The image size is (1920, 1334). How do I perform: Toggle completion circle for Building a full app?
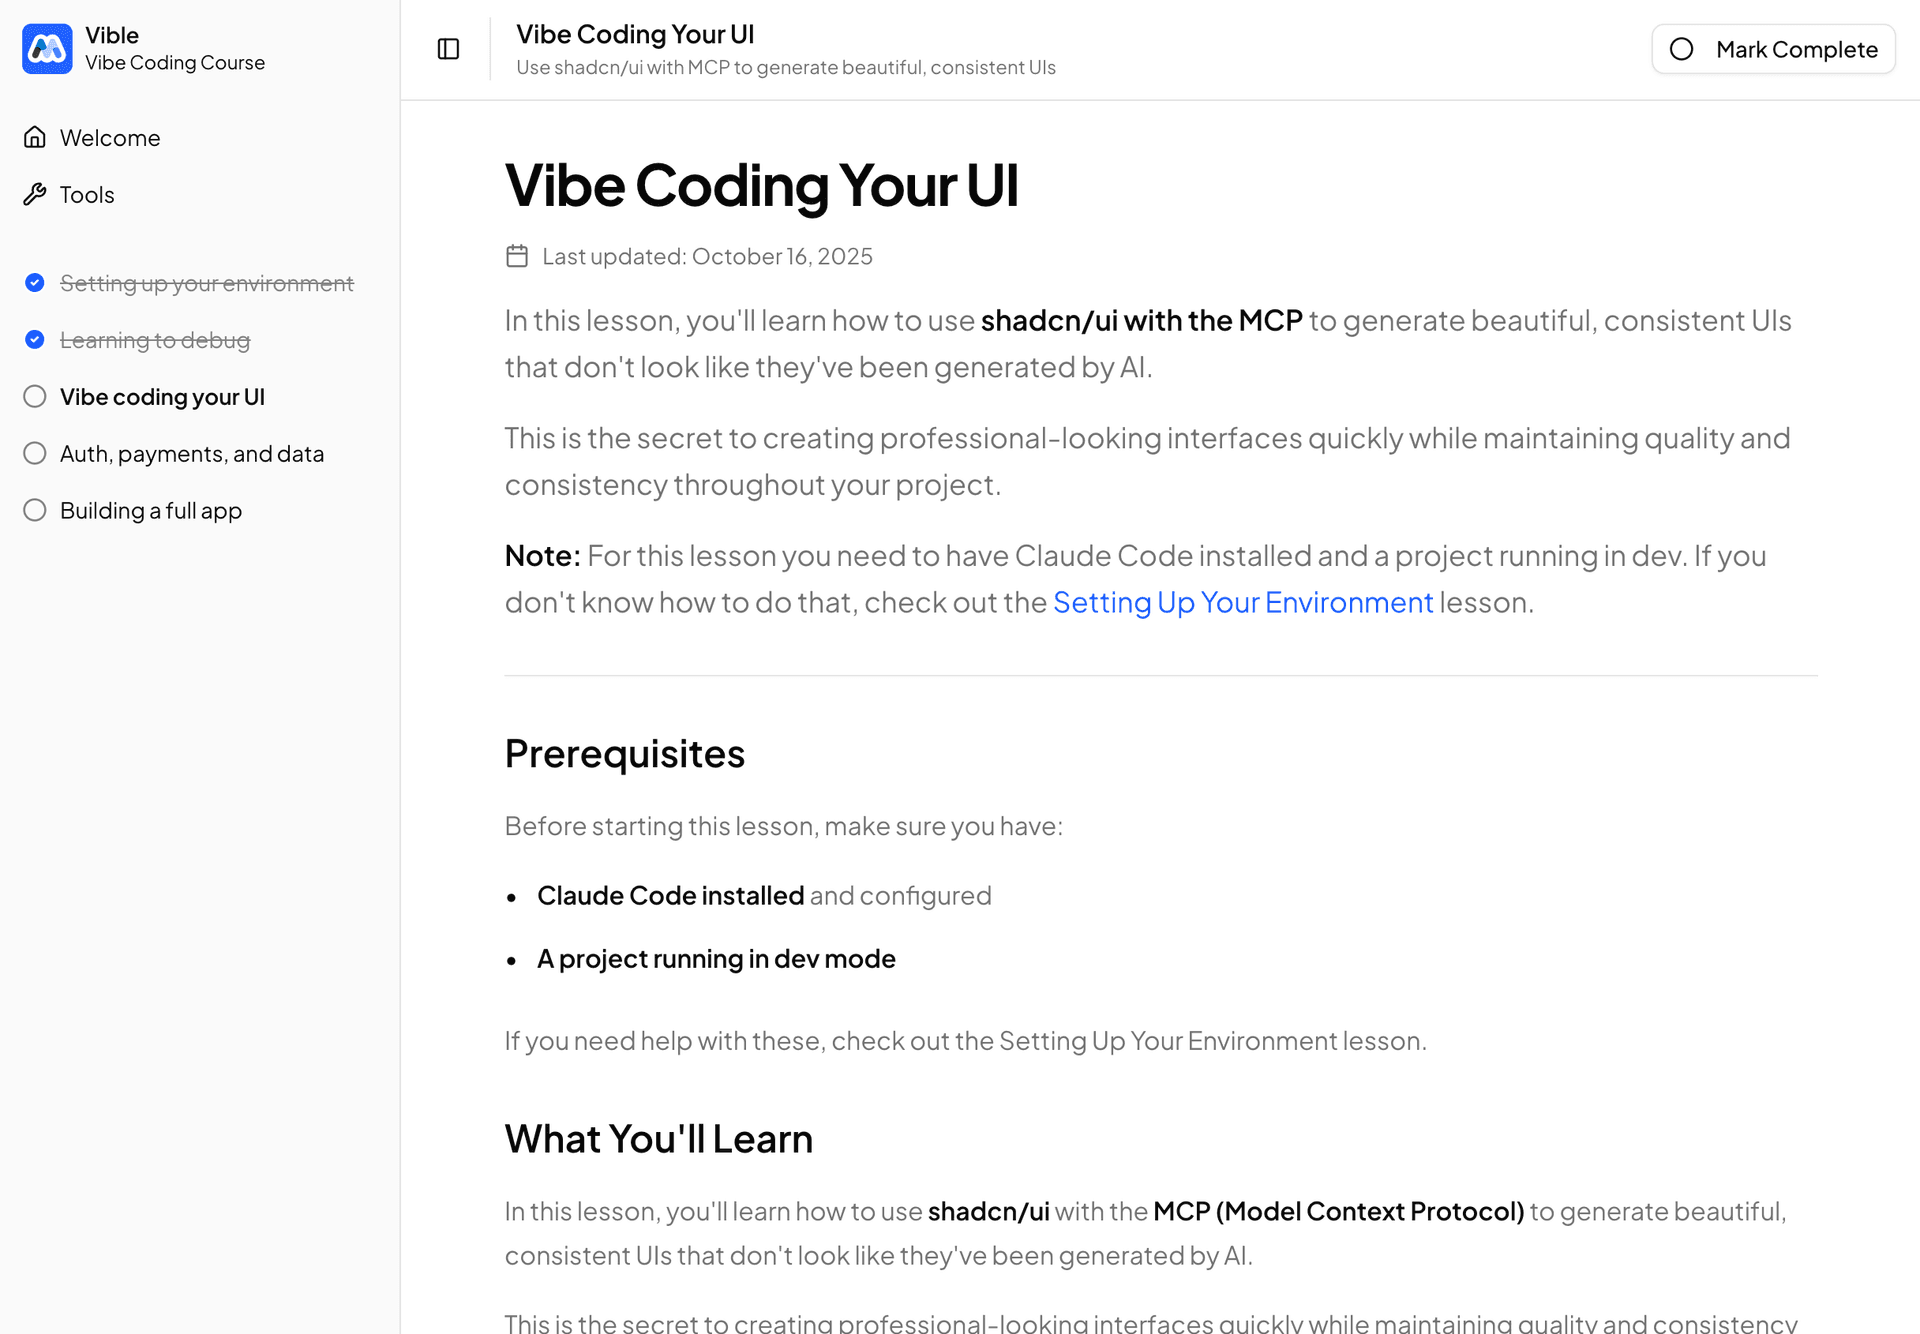[35, 510]
